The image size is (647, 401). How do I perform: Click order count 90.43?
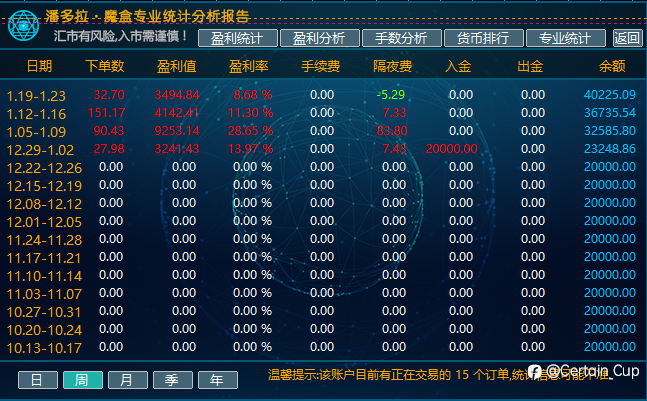coord(109,131)
